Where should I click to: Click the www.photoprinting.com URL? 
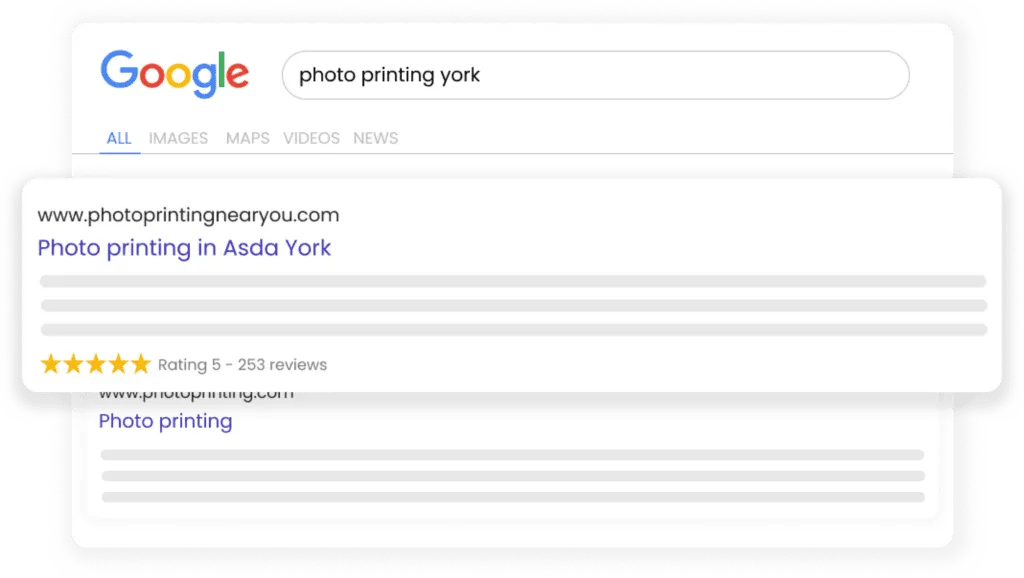(x=196, y=394)
